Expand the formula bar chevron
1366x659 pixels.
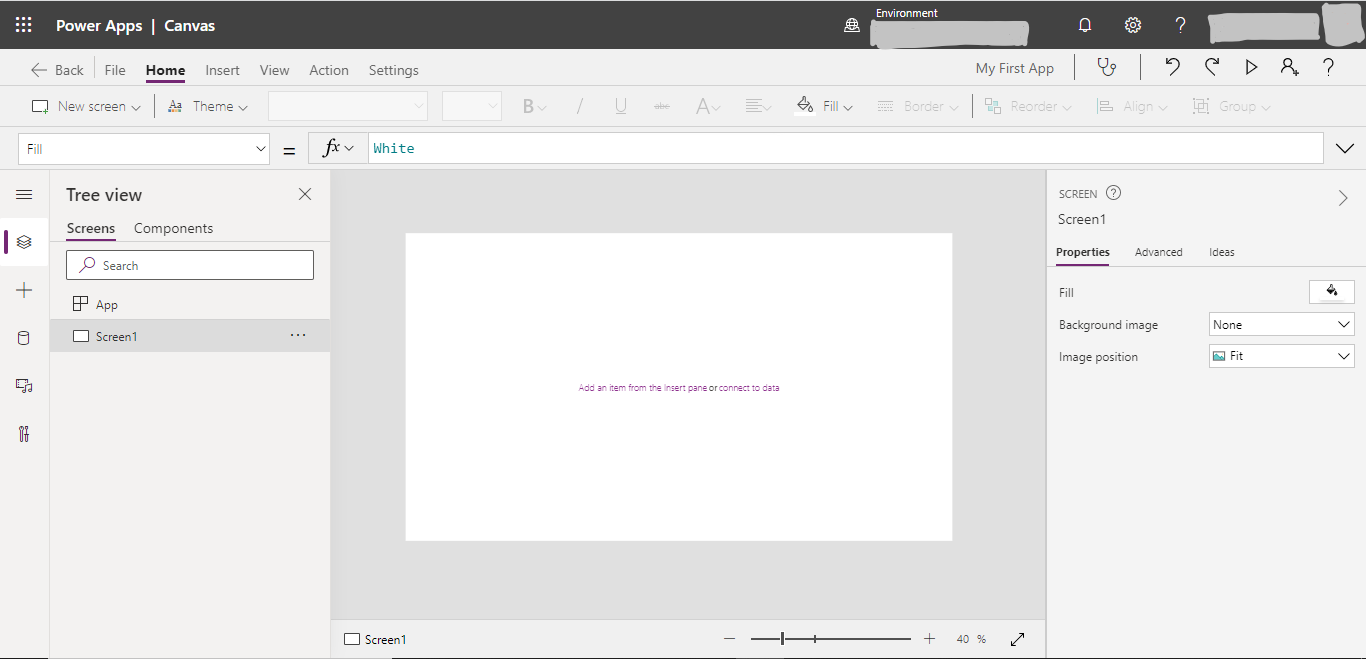[x=1345, y=149]
